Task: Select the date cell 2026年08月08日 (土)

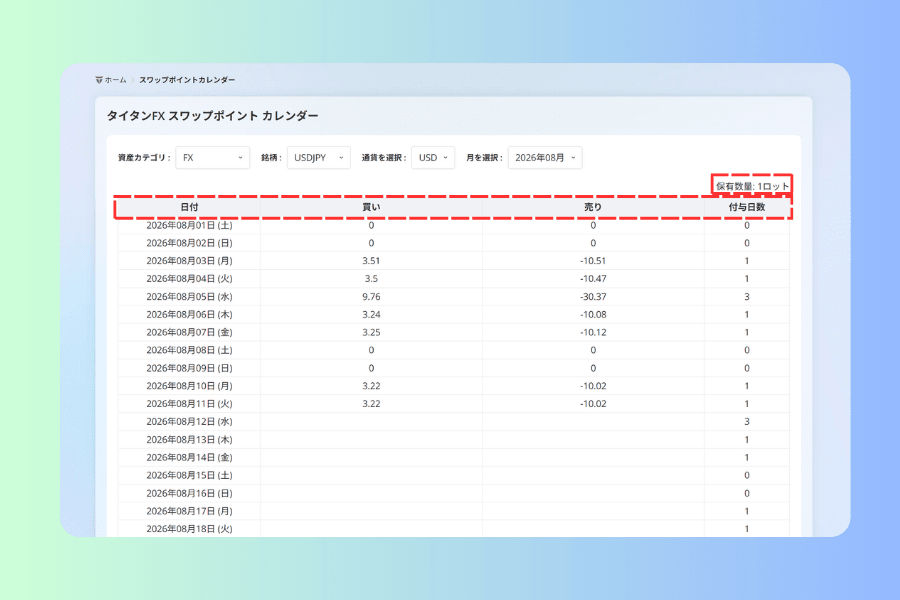Action: (x=189, y=350)
